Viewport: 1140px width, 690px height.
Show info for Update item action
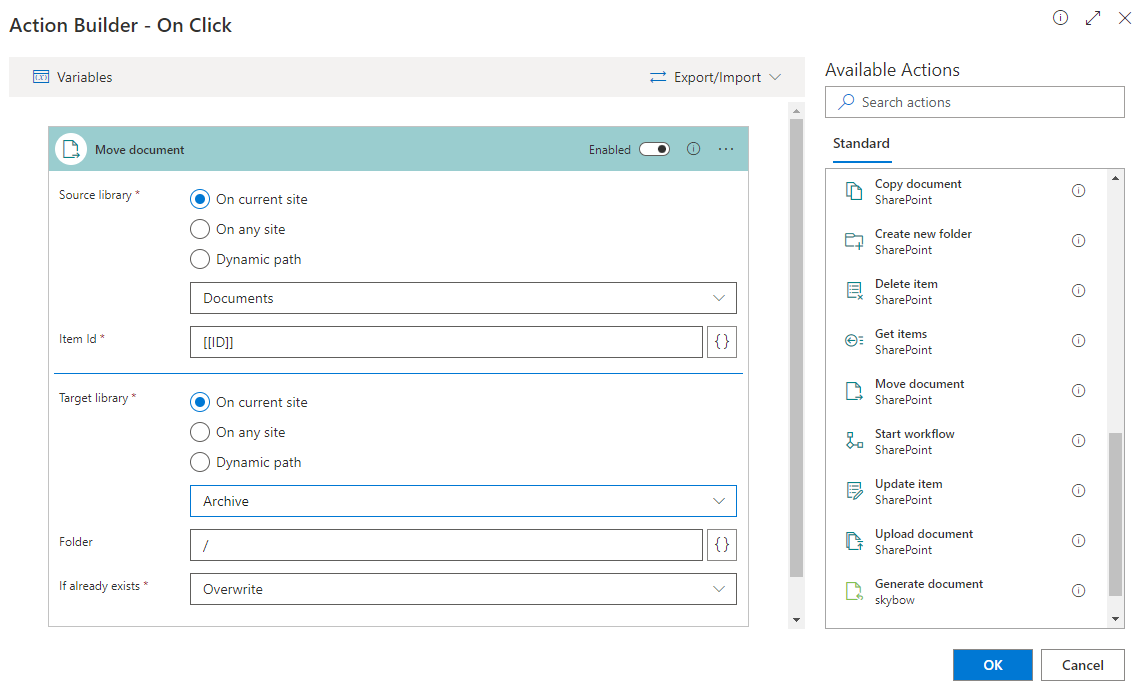[1078, 491]
